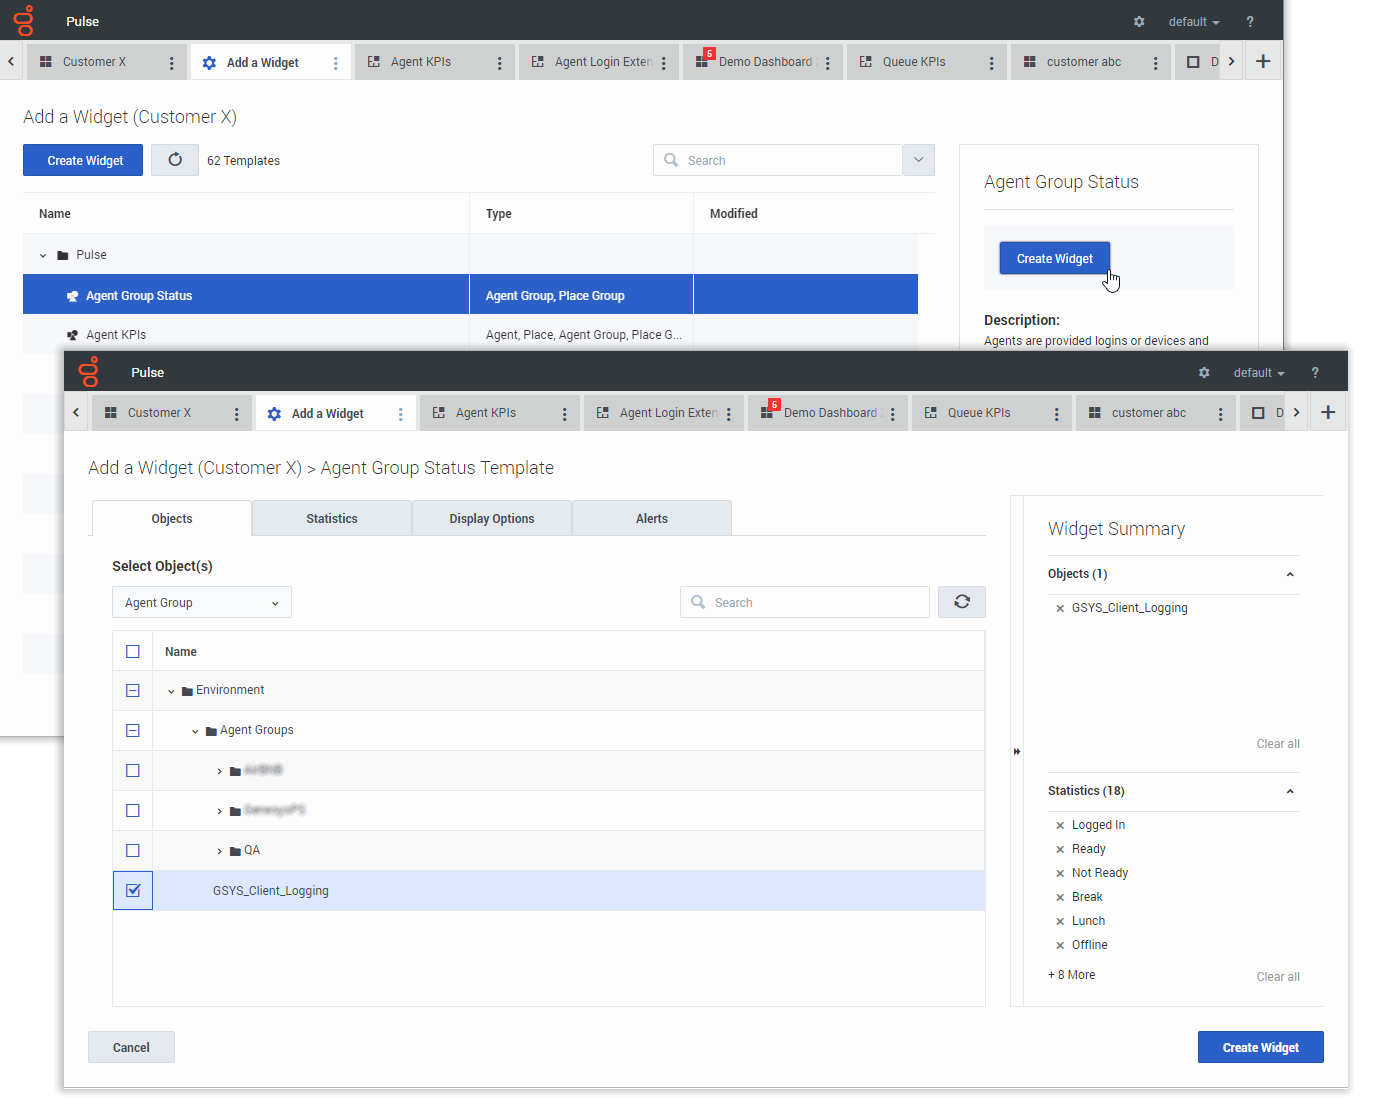The width and height of the screenshot is (1380, 1106).
Task: Remove Offline statistic
Action: pyautogui.click(x=1060, y=945)
